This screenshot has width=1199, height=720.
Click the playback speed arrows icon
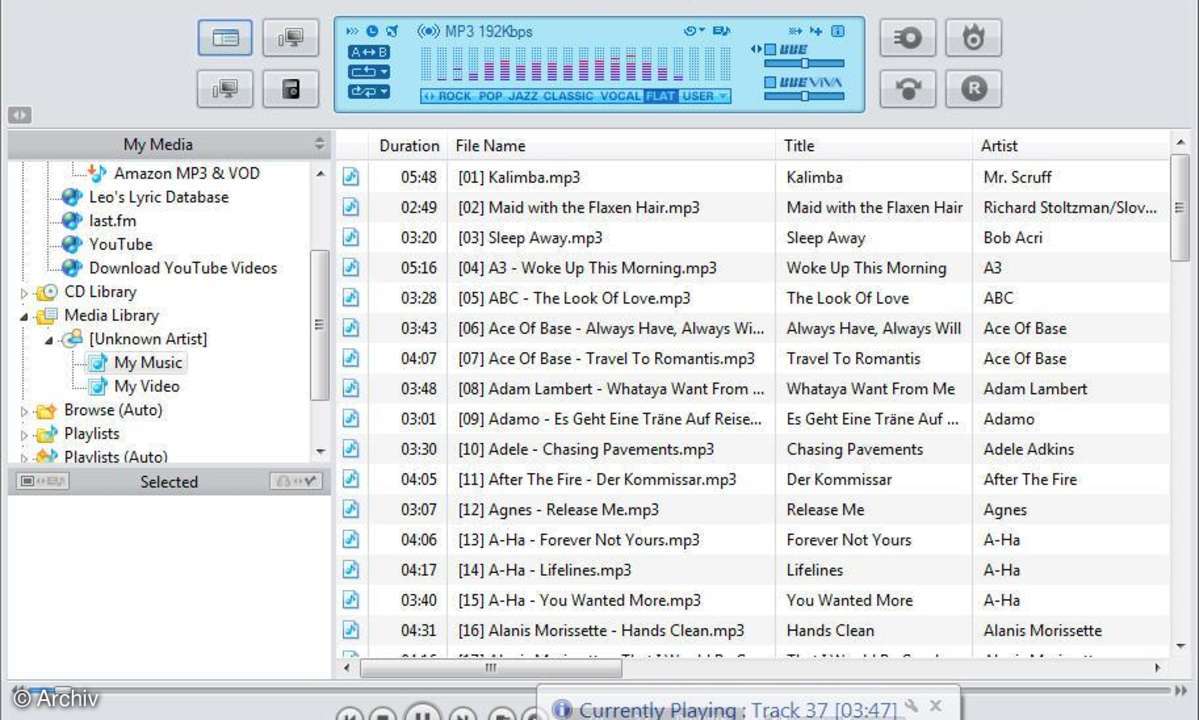[352, 31]
